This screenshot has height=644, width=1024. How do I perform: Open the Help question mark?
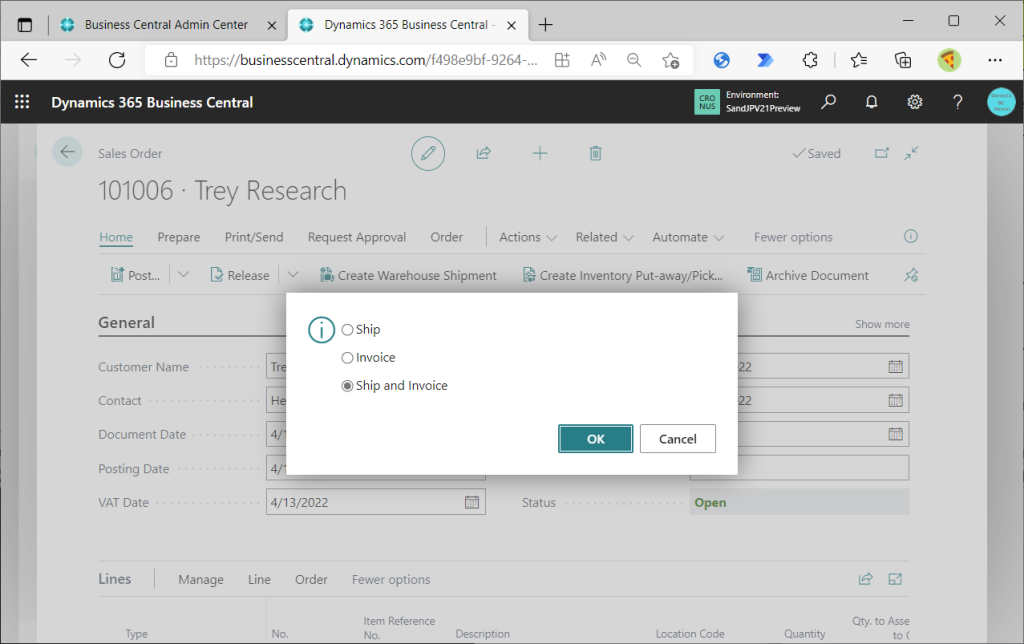957,102
